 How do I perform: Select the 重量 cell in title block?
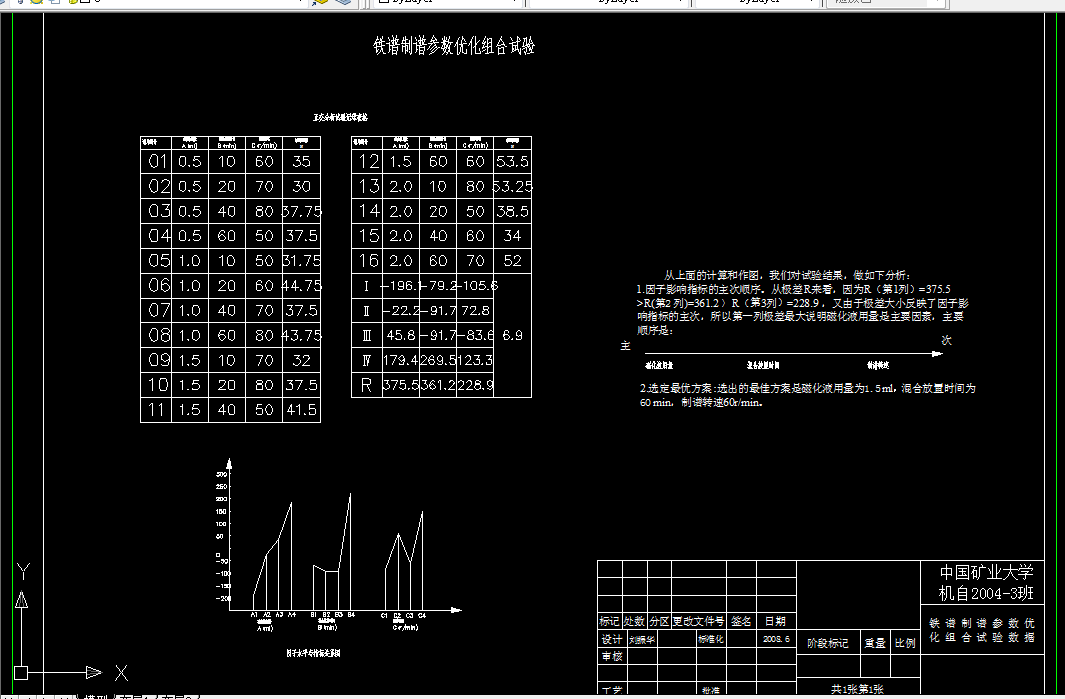click(875, 643)
